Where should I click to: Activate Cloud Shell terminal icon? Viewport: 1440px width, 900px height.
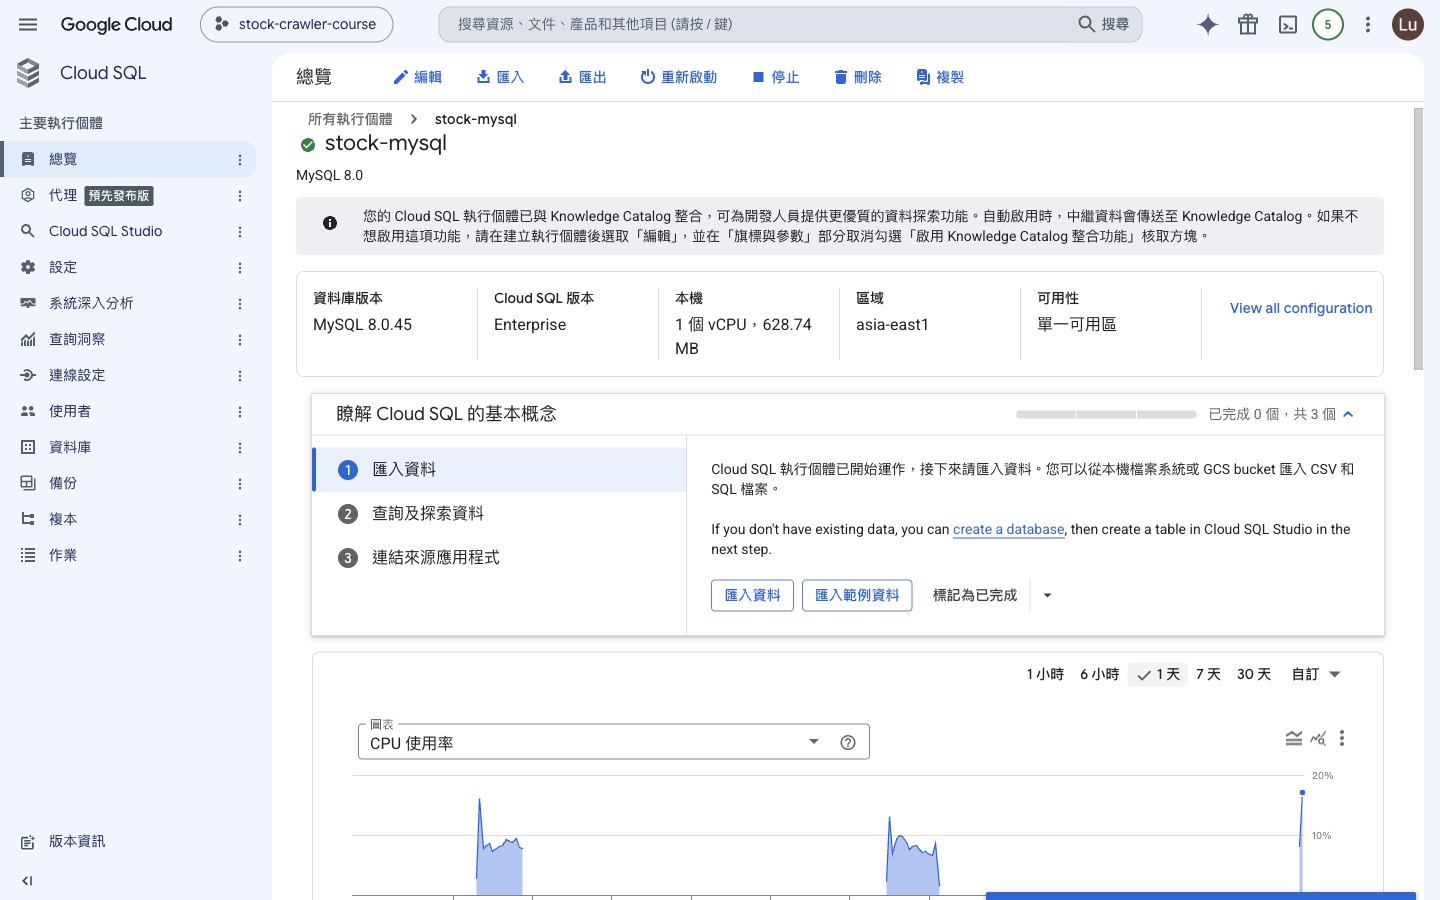(1288, 25)
